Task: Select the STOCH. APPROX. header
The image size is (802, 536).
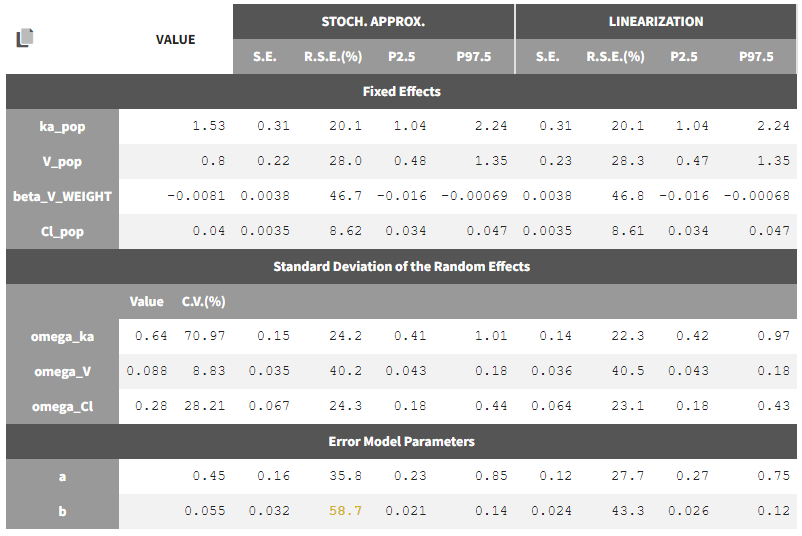Action: 374,21
